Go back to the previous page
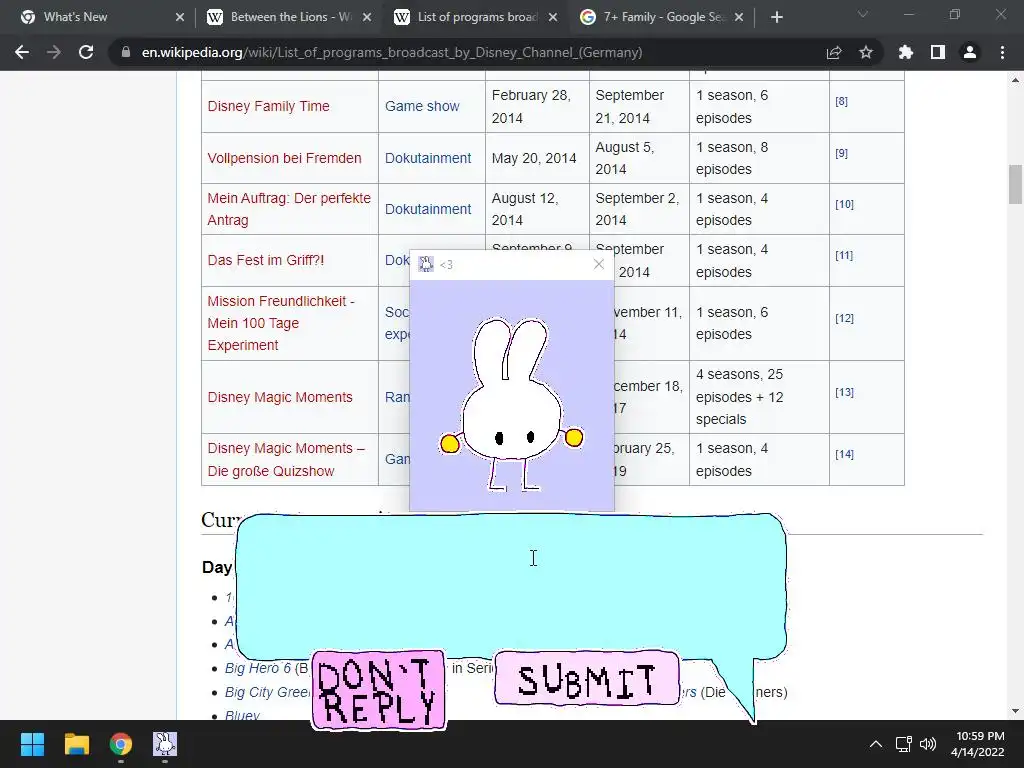The width and height of the screenshot is (1024, 768). pyautogui.click(x=22, y=52)
